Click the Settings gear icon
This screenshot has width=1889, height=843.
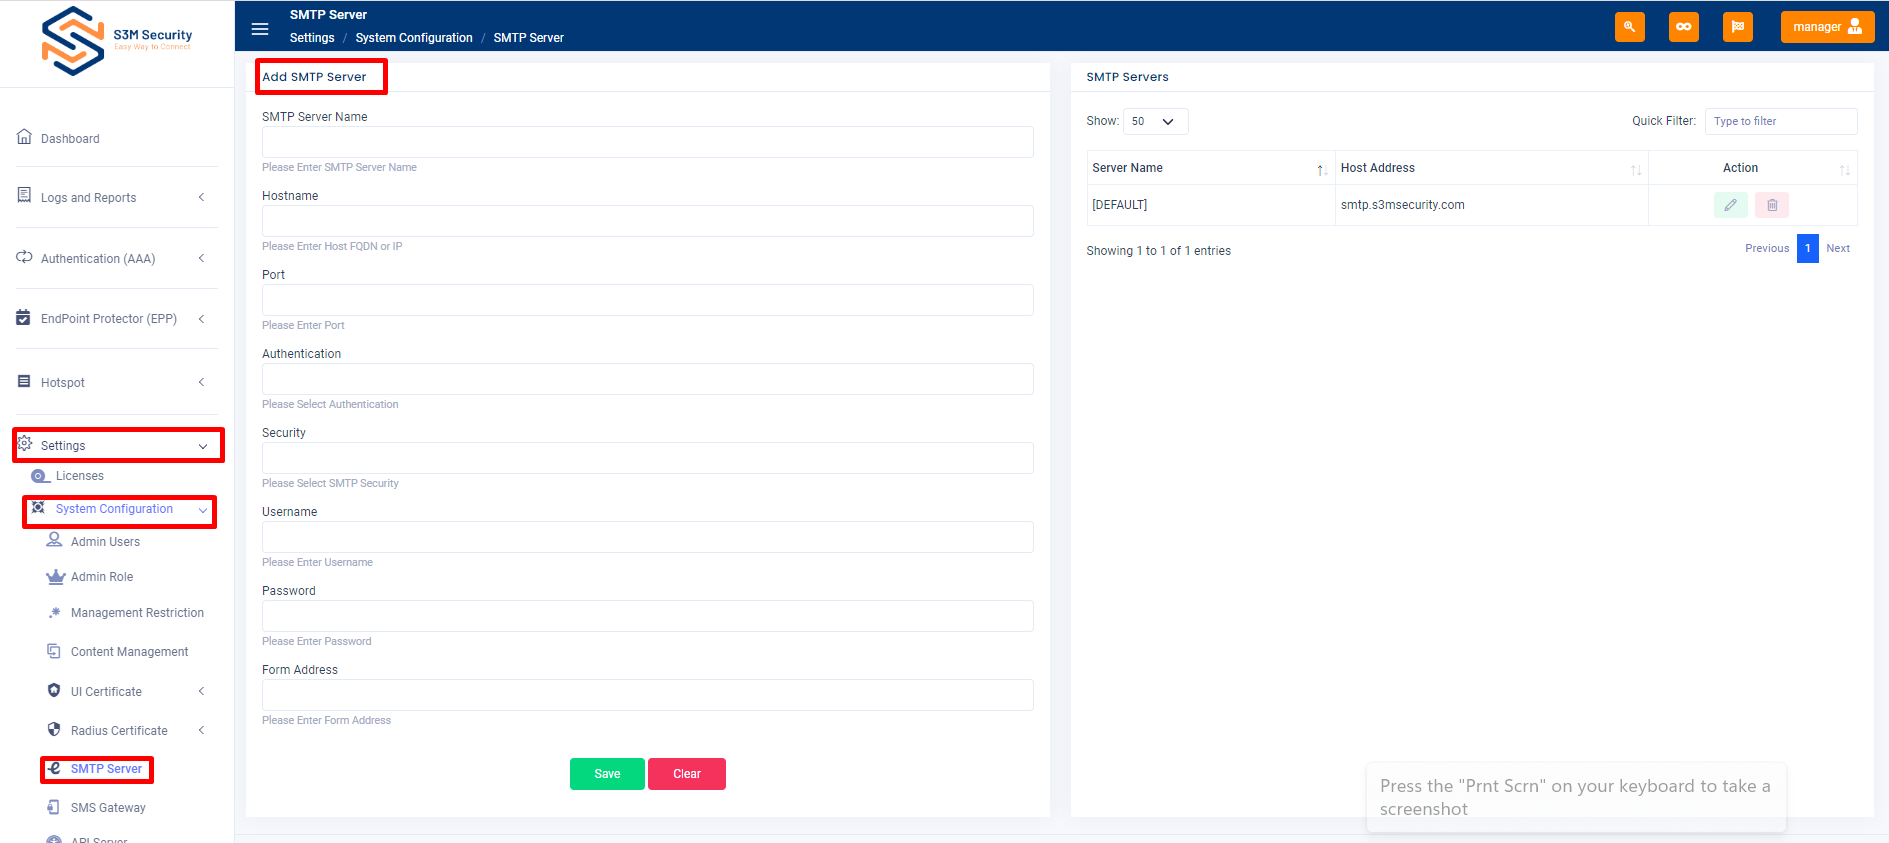(x=25, y=444)
